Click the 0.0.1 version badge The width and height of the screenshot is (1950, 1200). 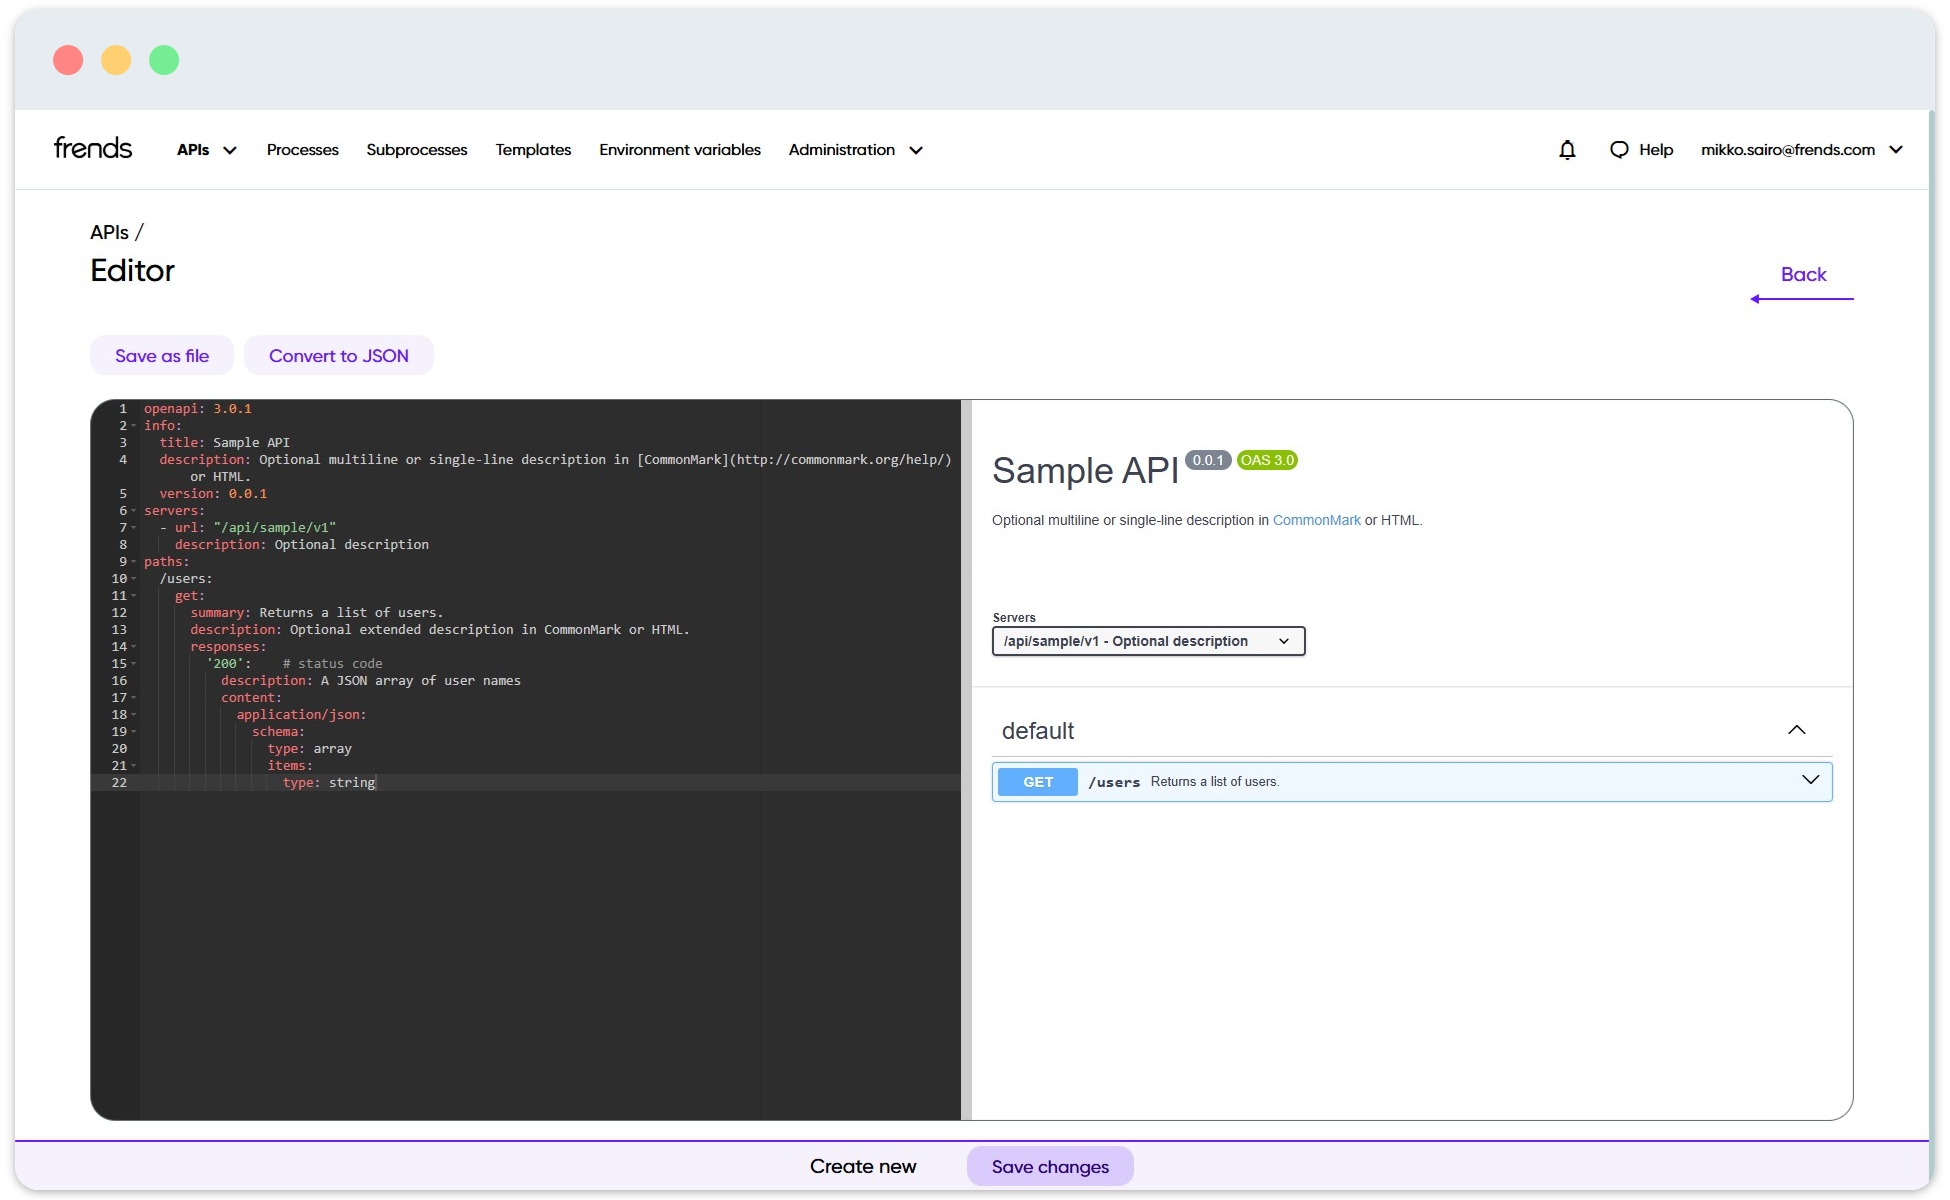(1208, 460)
